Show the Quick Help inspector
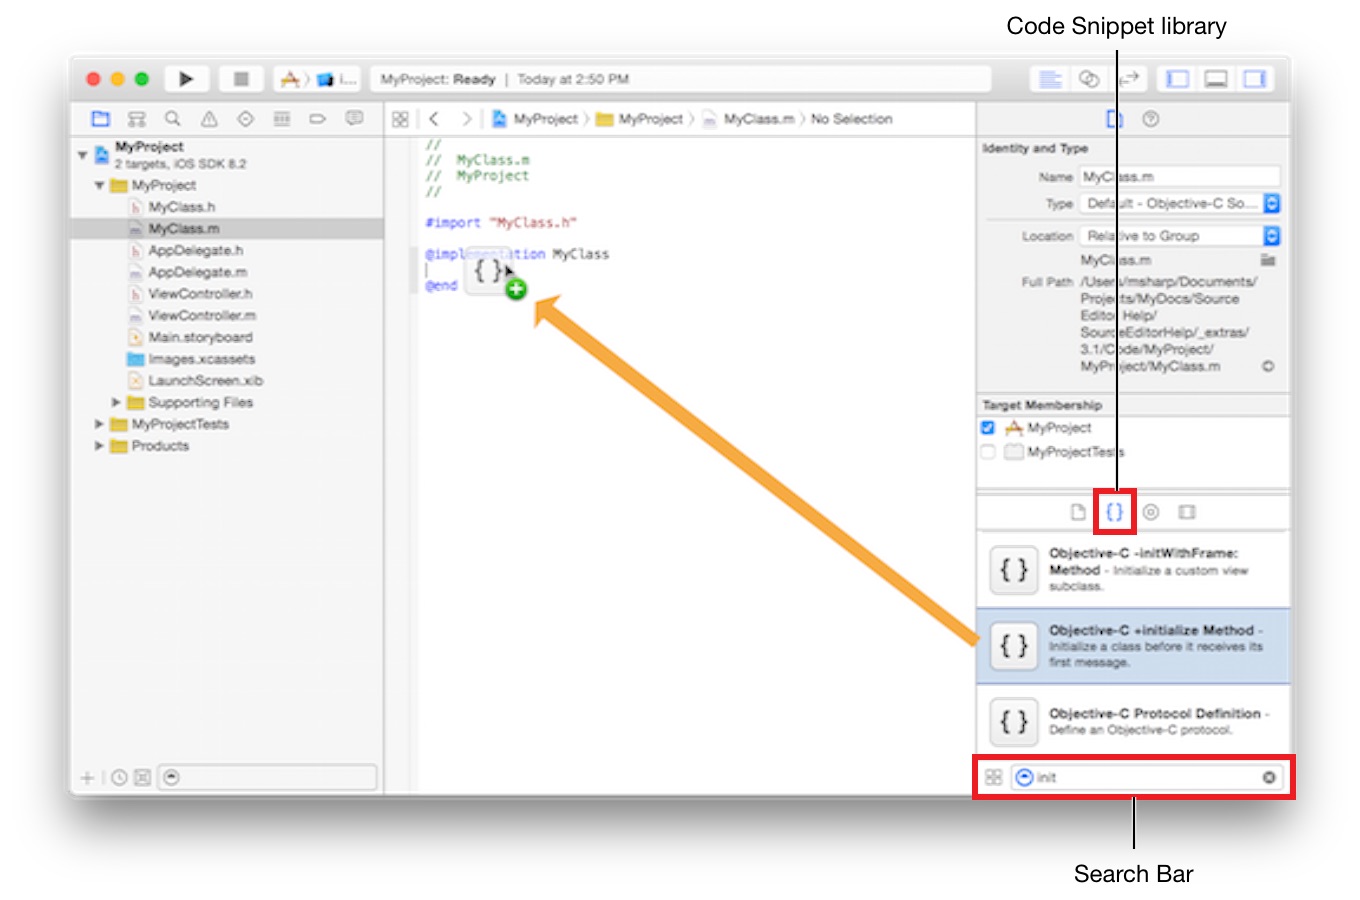1360x900 pixels. [1151, 119]
